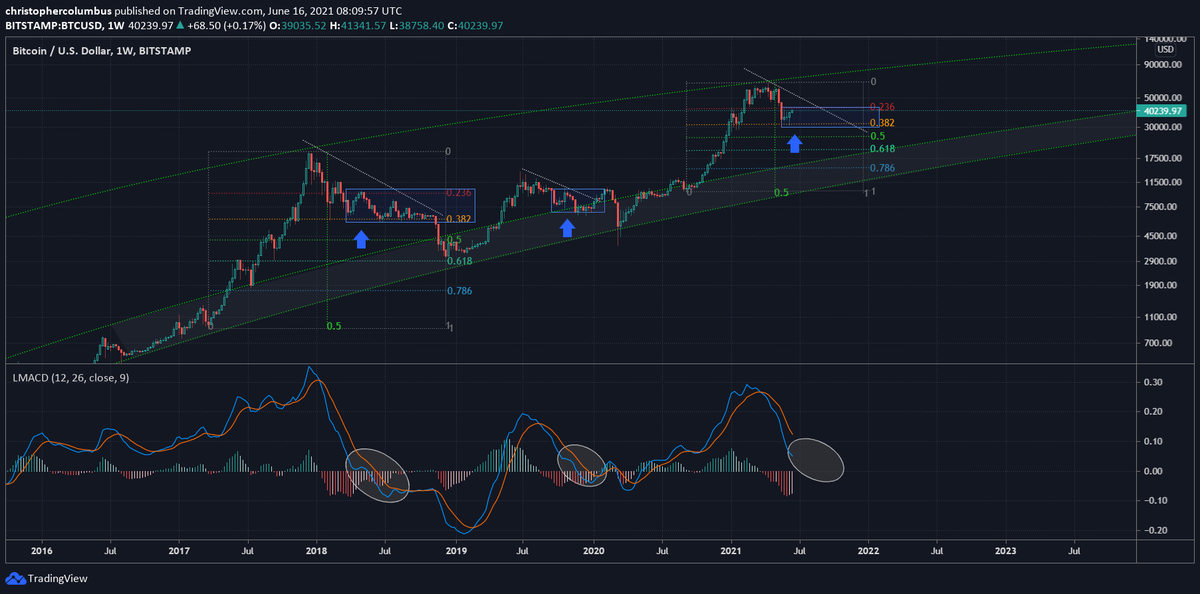This screenshot has height=594, width=1200.
Task: Click the 0.10 LMACD scale value
Action: 1155,441
